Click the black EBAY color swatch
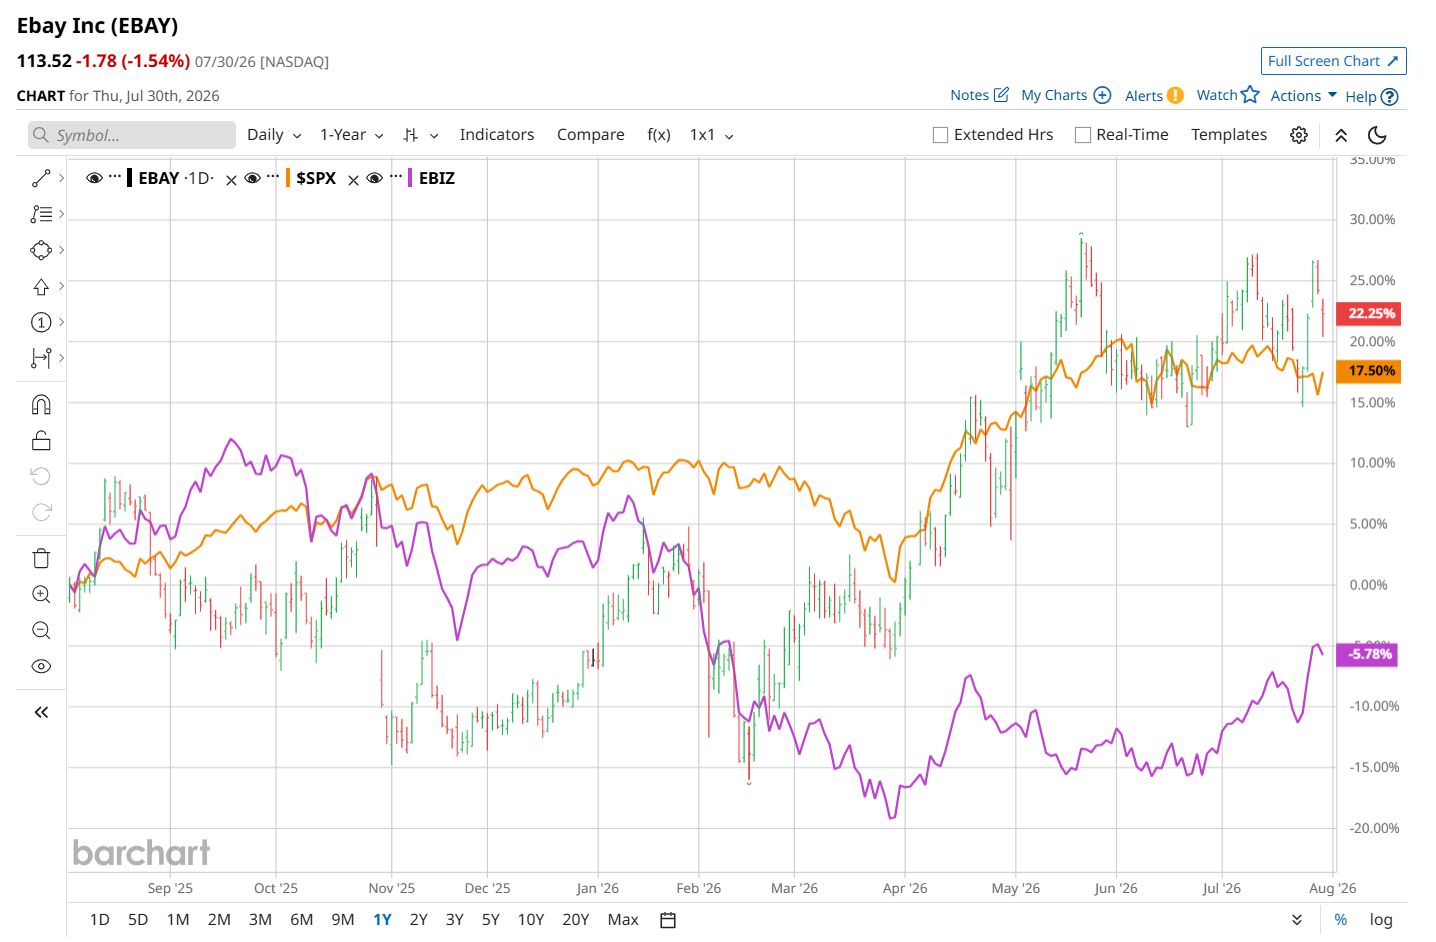This screenshot has width=1436, height=942. click(130, 178)
